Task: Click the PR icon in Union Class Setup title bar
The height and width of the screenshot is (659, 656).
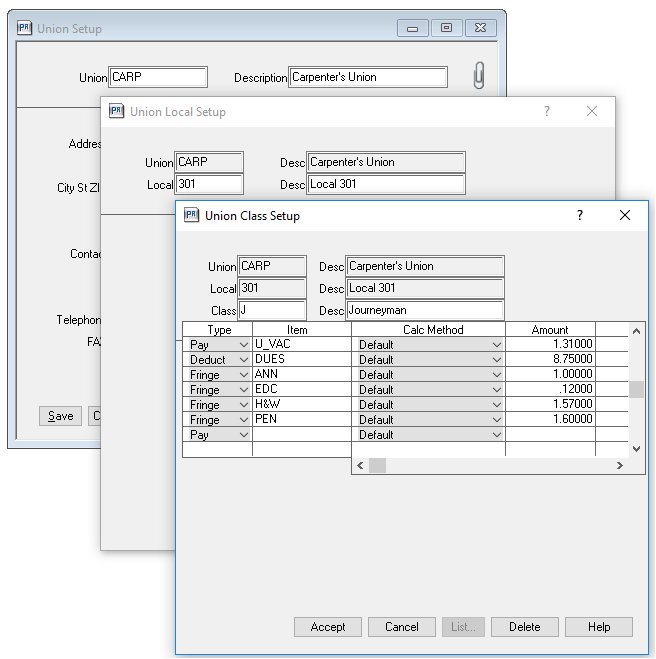Action: [191, 215]
